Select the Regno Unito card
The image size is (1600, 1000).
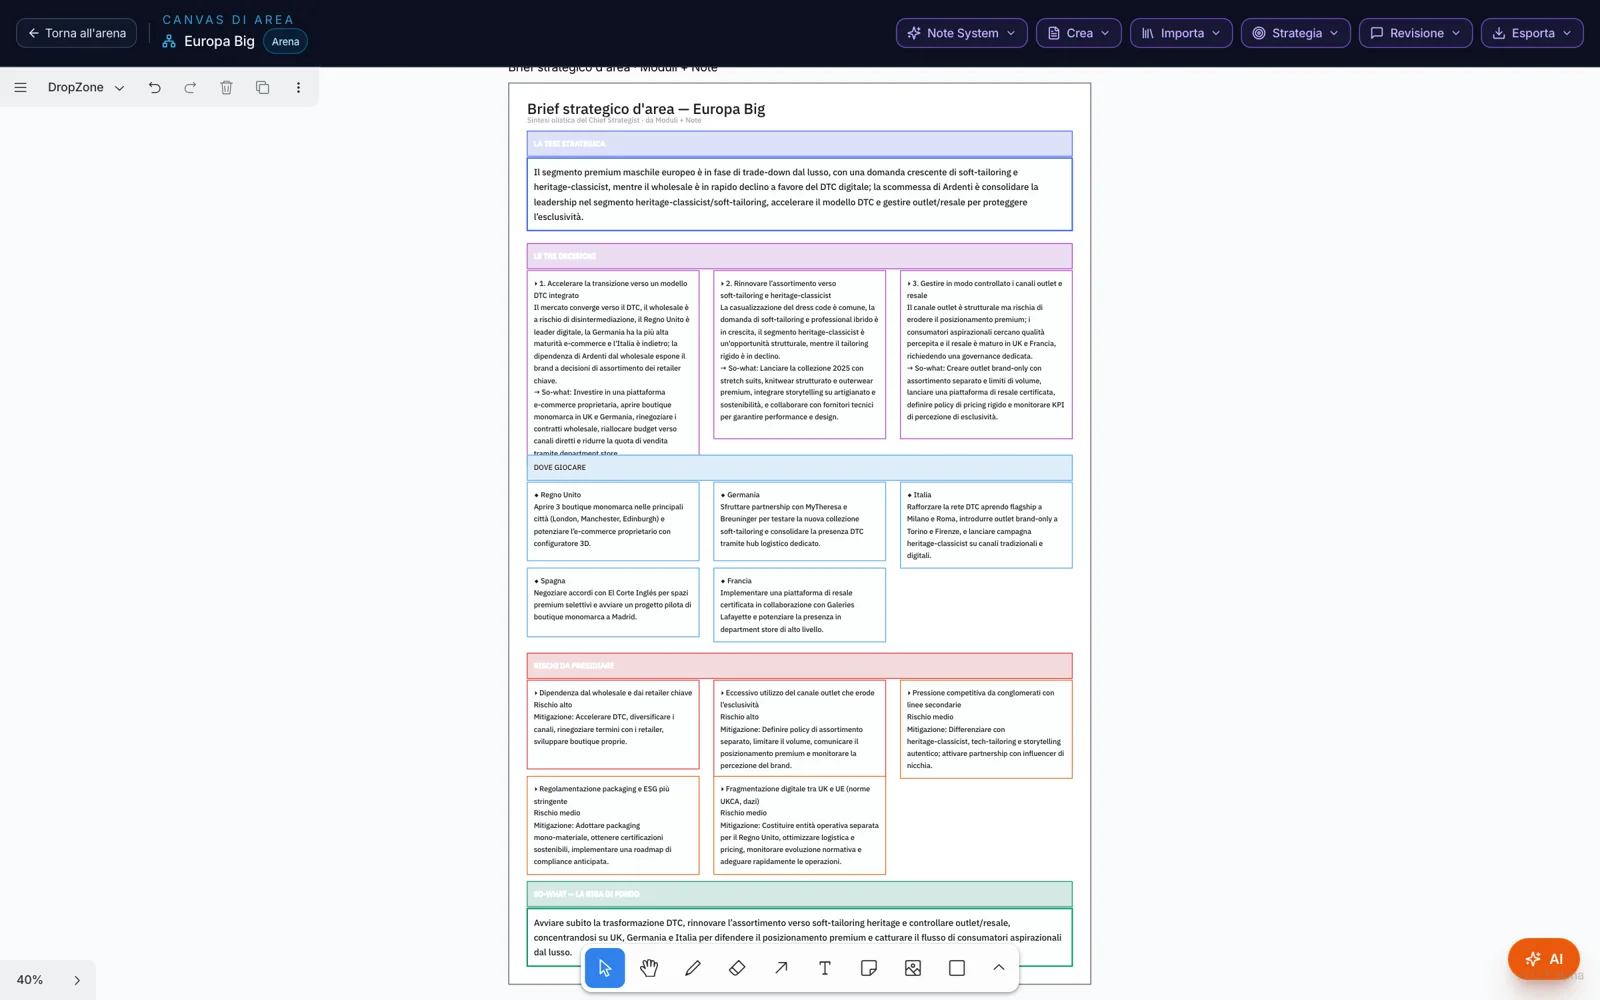(x=613, y=521)
